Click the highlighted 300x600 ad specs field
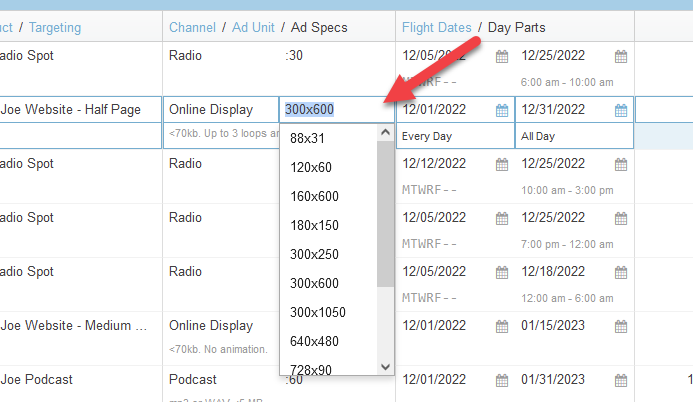693x402 pixels. coord(330,109)
